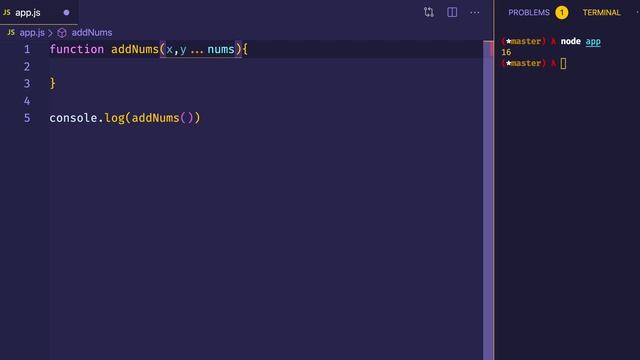The width and height of the screenshot is (640, 360).
Task: Click 'node' in the terminal command
Action: [x=571, y=41]
